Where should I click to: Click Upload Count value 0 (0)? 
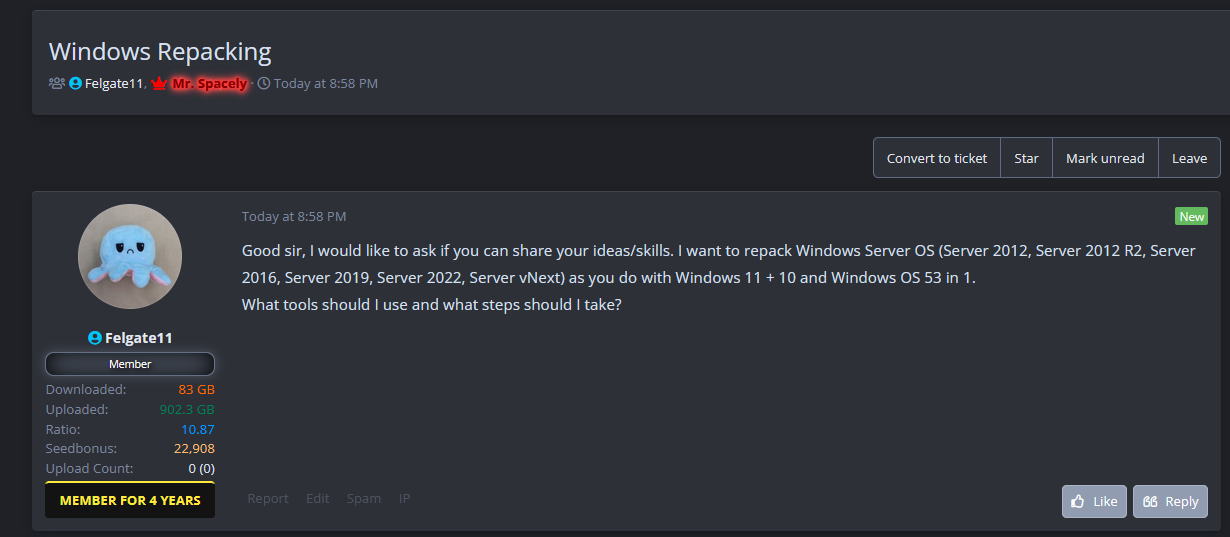(x=201, y=468)
